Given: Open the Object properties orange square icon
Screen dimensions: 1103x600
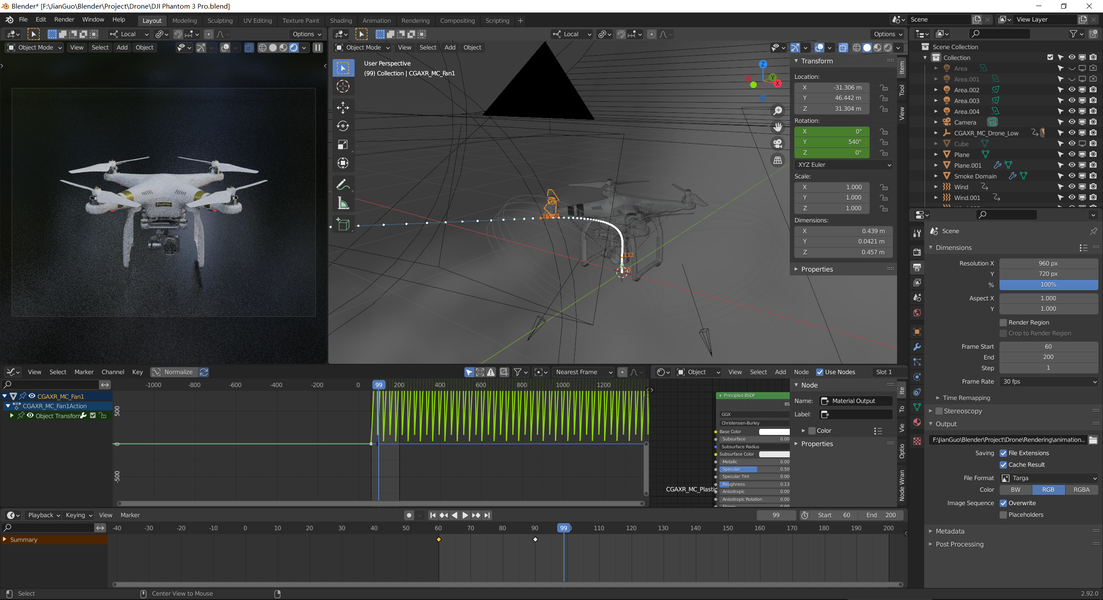Looking at the screenshot, I should (917, 331).
